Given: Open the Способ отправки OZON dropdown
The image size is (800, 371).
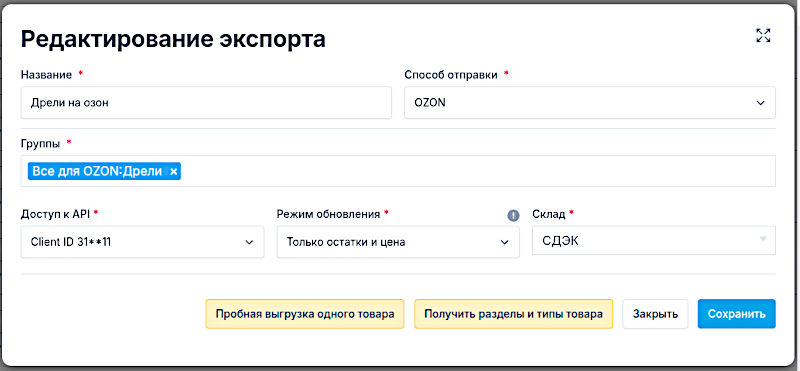Looking at the screenshot, I should (x=590, y=103).
